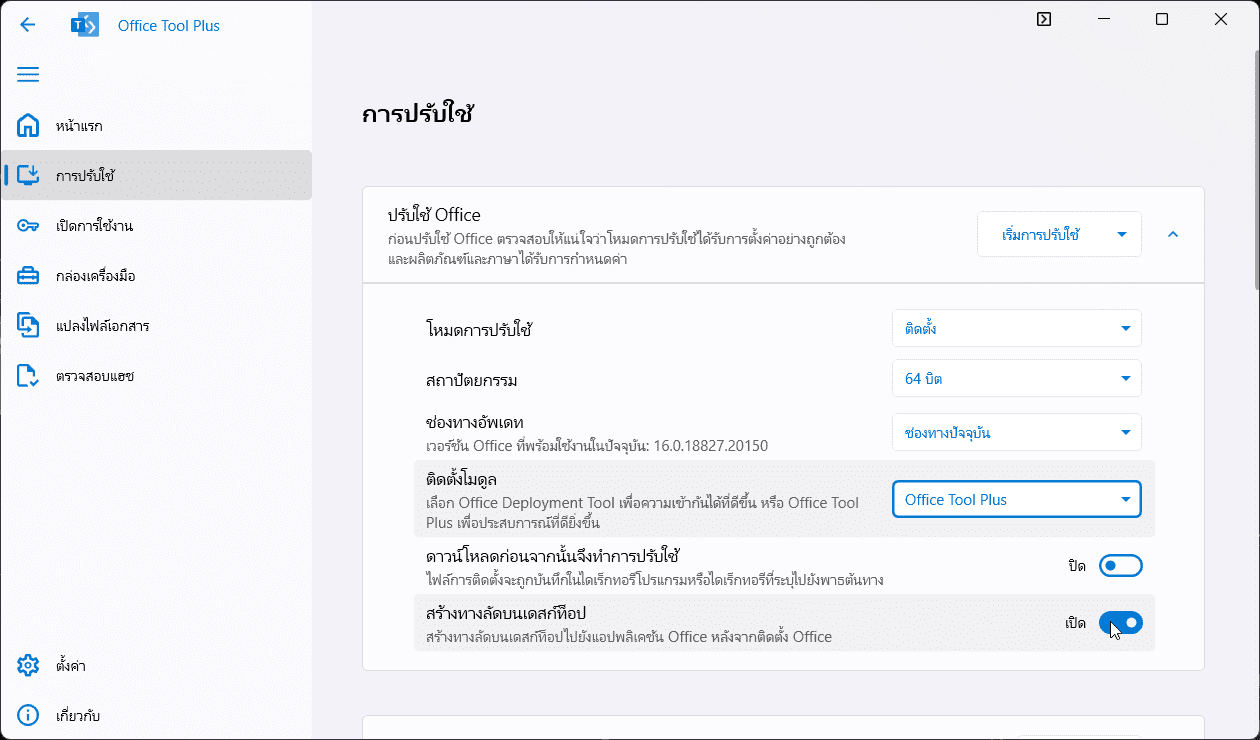
Task: Open กล่องเครื่องมือ from the sidebar
Action: coord(156,276)
